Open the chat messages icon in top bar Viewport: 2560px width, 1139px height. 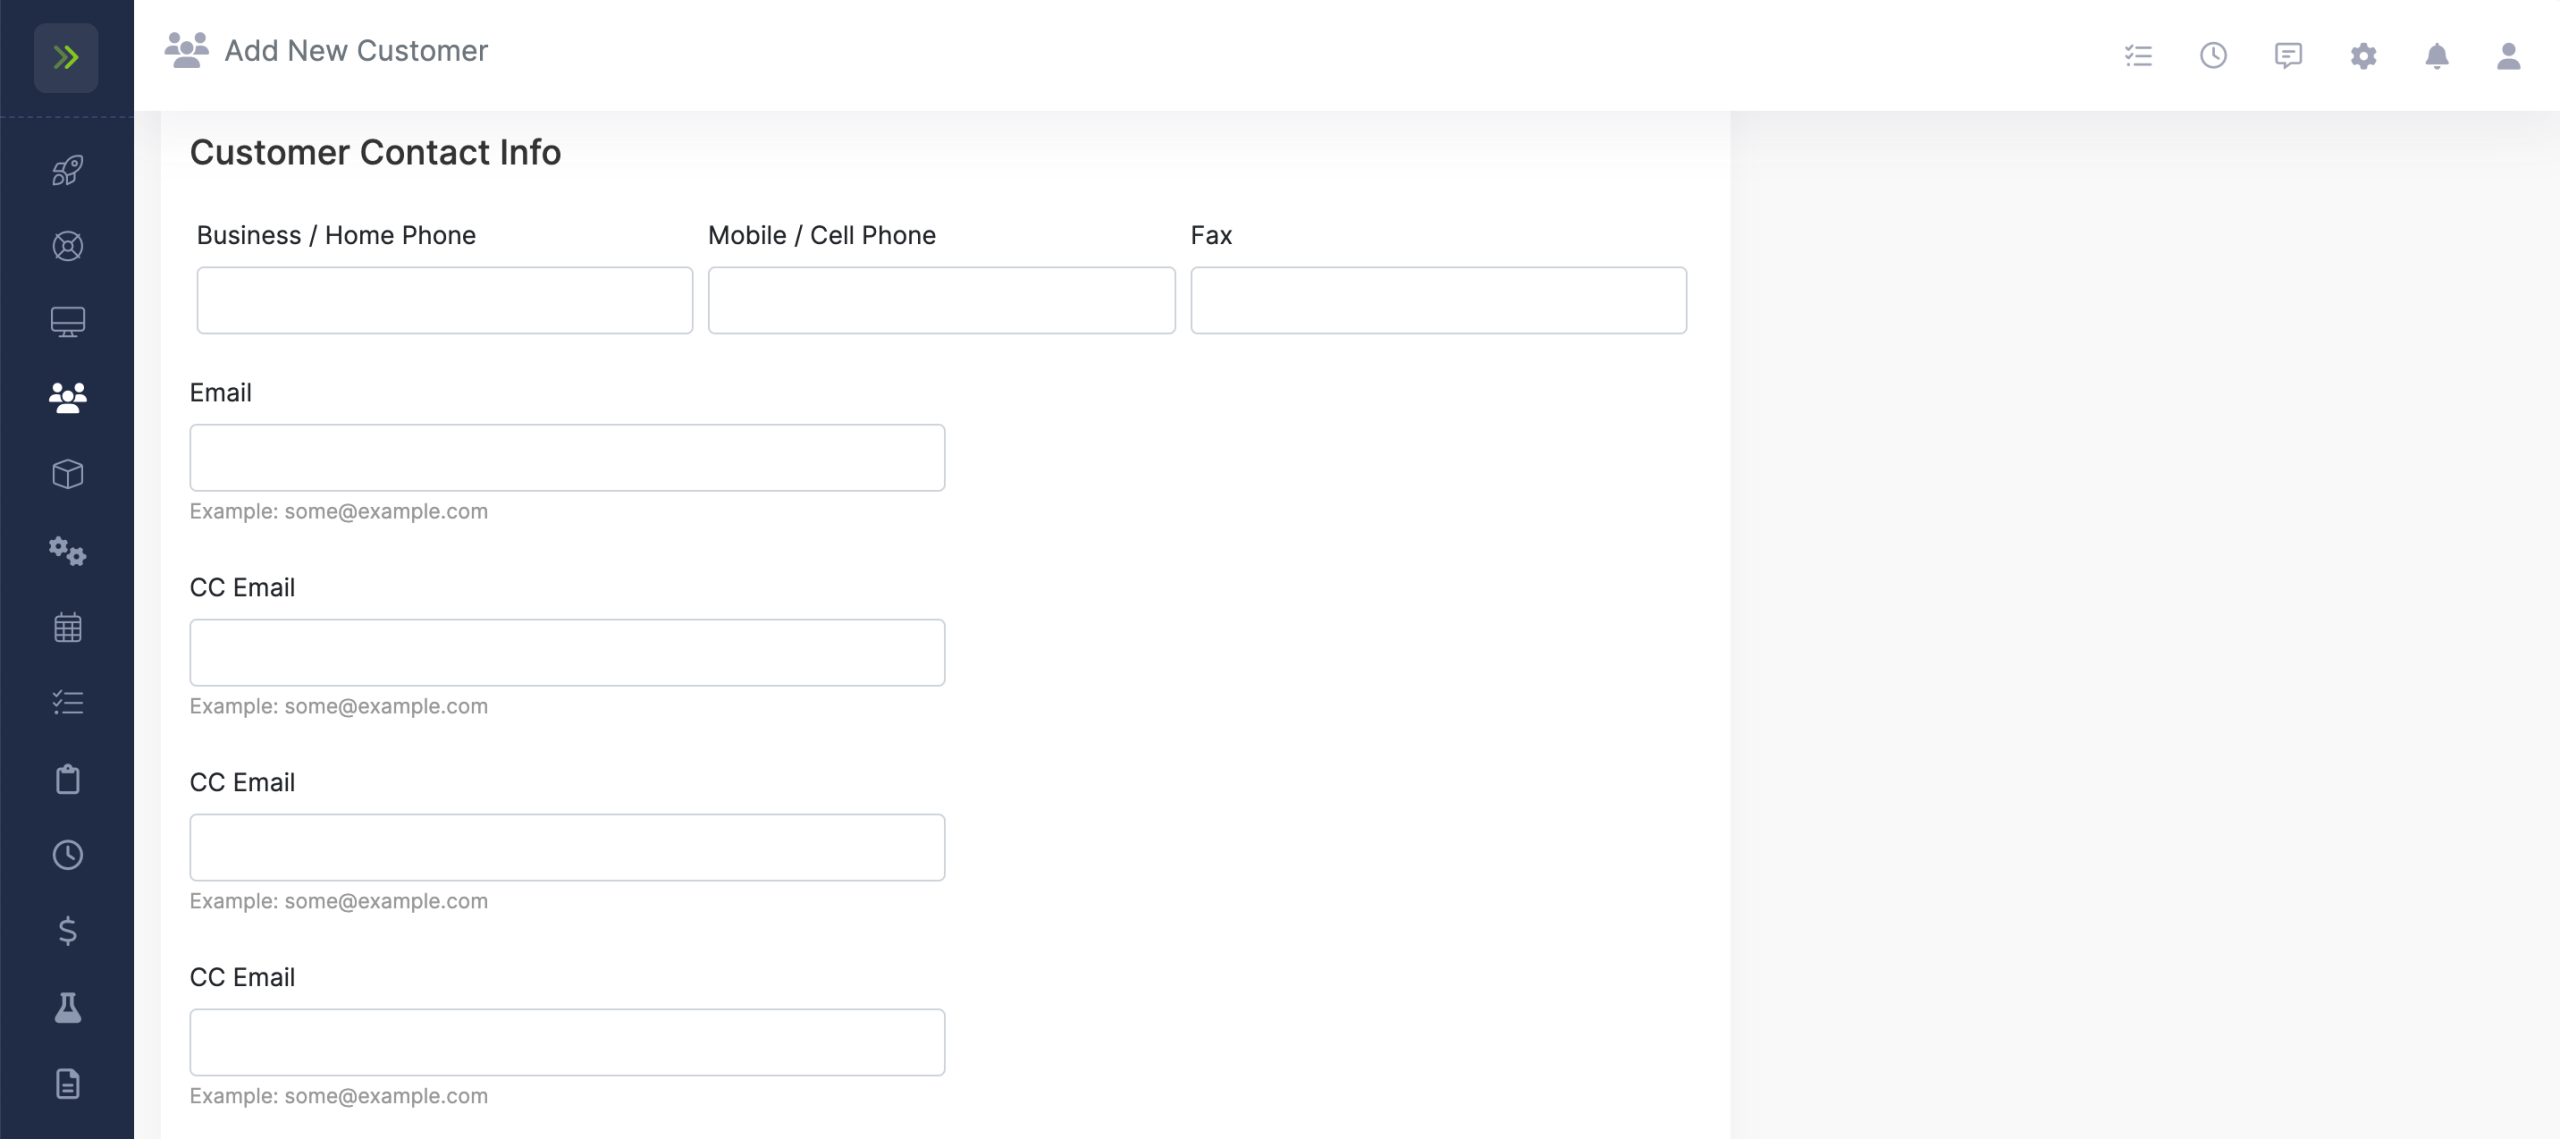[x=2288, y=55]
